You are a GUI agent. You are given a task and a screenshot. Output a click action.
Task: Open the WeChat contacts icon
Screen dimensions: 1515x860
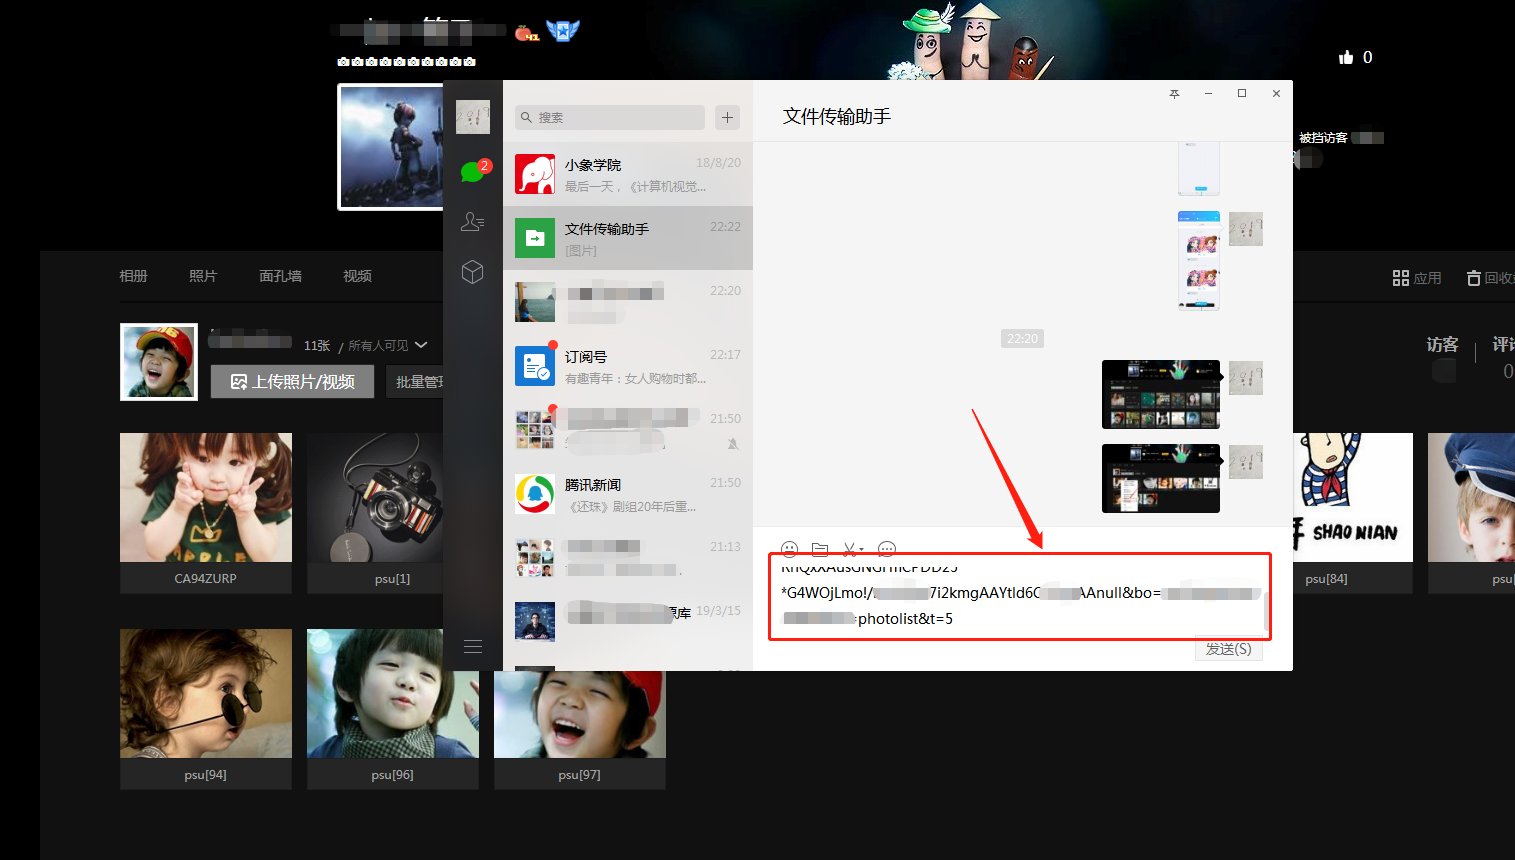click(x=472, y=222)
